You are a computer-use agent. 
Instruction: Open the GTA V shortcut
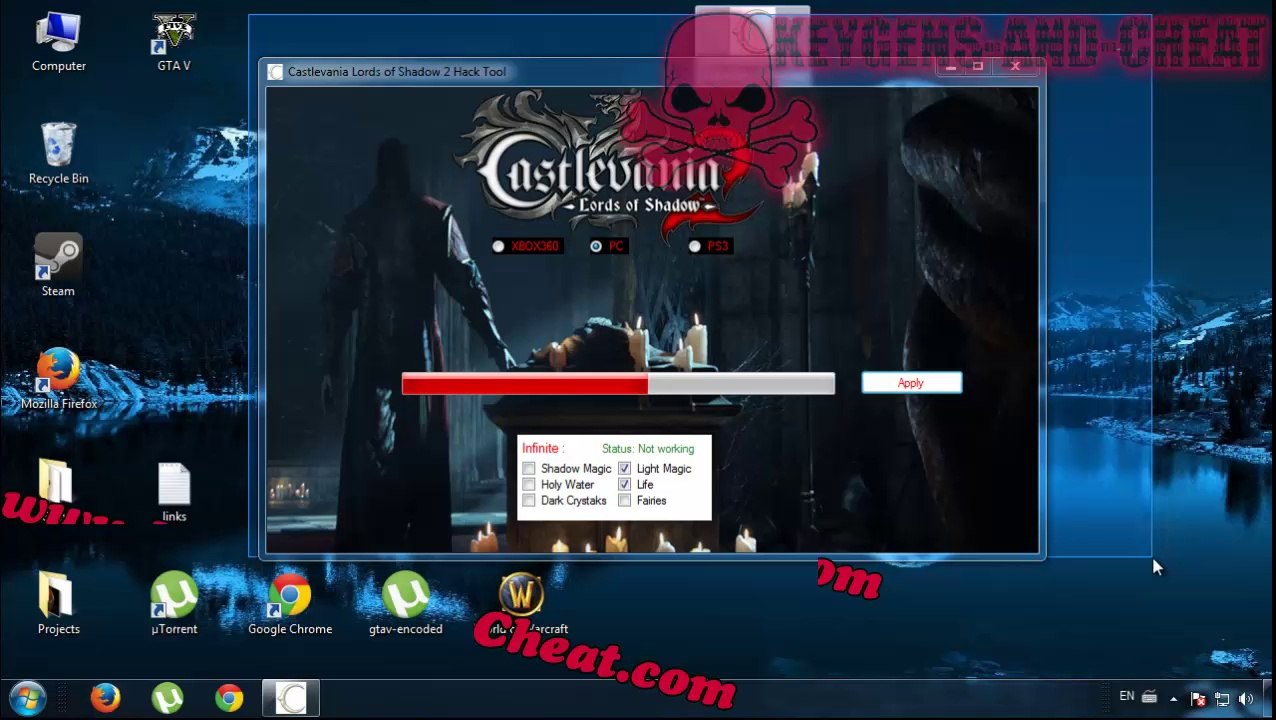coord(173,42)
